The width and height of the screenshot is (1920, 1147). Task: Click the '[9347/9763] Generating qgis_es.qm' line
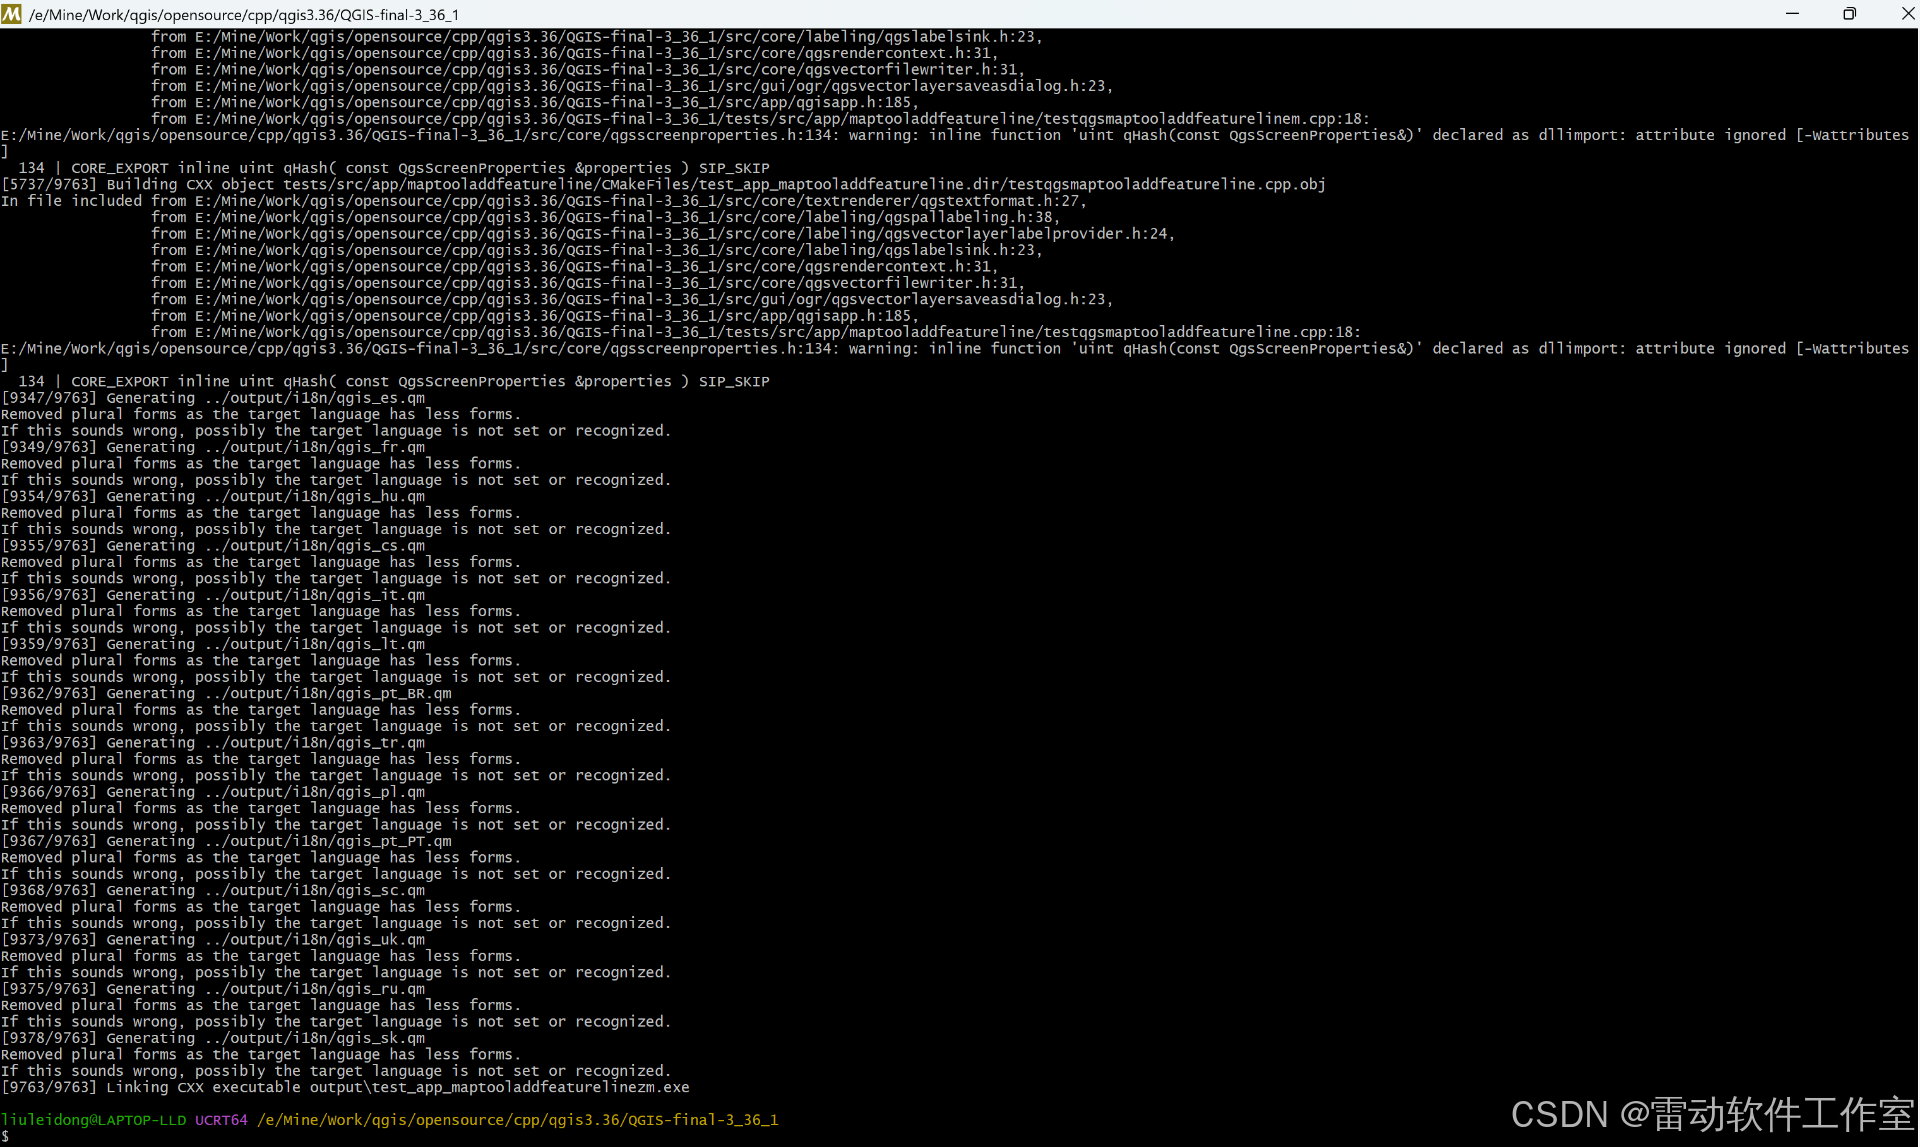point(213,398)
